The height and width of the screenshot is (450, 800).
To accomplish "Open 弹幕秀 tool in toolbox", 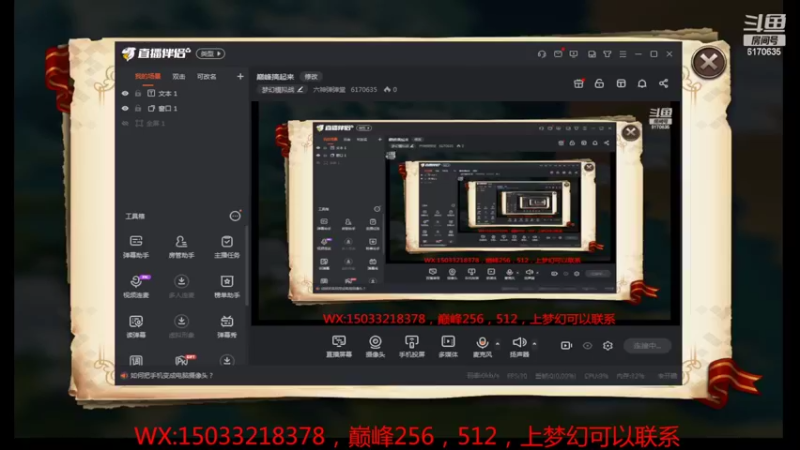I will pyautogui.click(x=227, y=326).
